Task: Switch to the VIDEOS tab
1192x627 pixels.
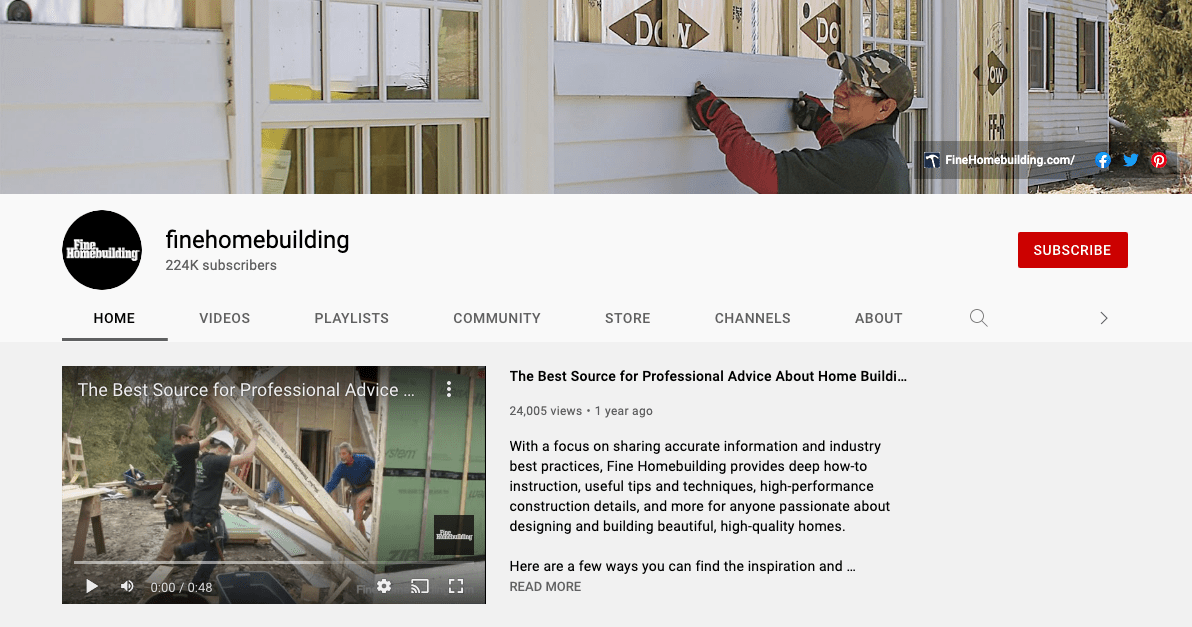Action: pyautogui.click(x=224, y=318)
